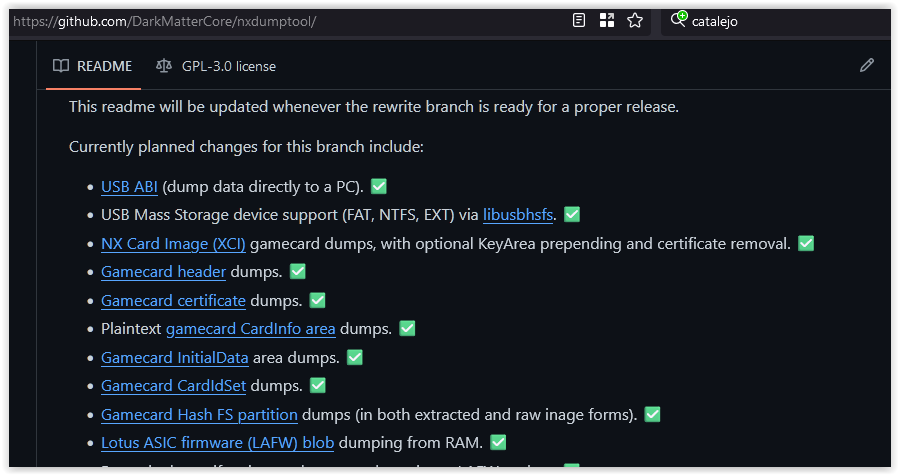Click green check mark after InitialData area dumps

click(x=355, y=357)
